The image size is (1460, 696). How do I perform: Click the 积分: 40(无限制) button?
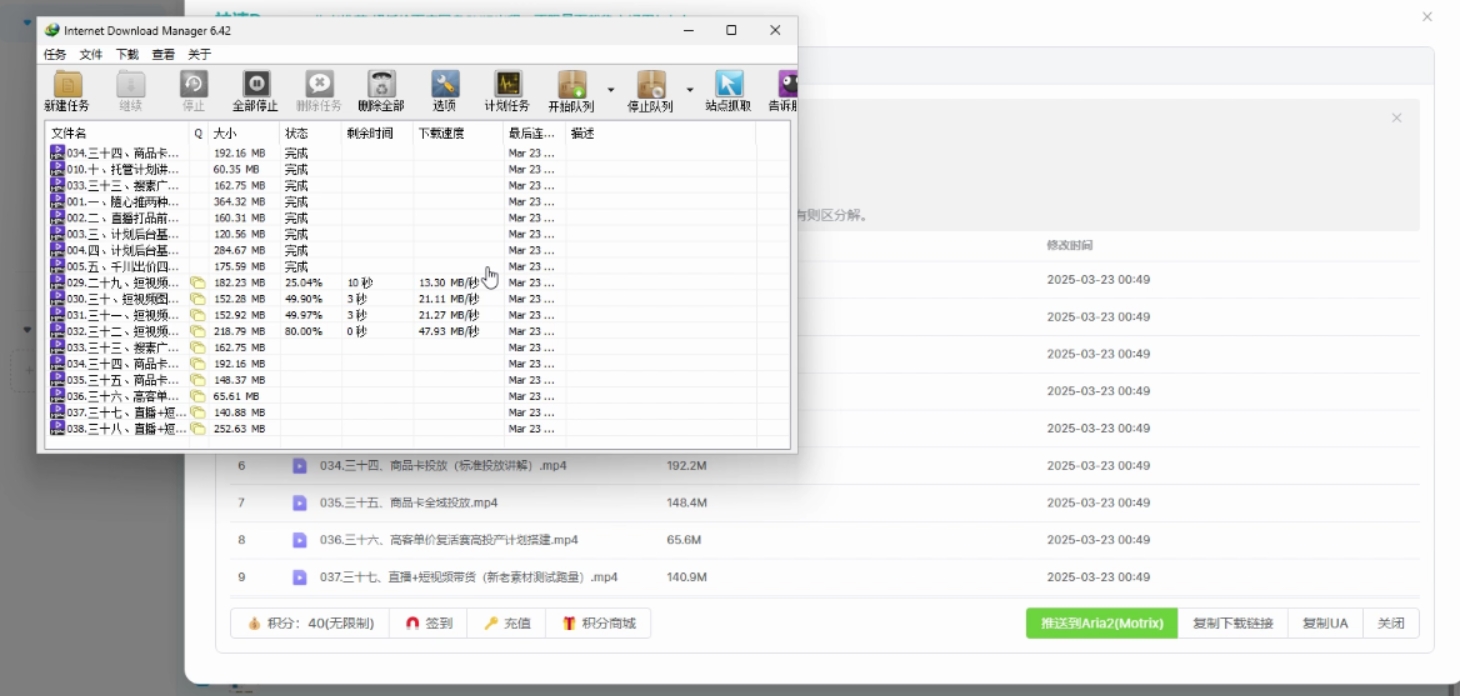pyautogui.click(x=310, y=623)
